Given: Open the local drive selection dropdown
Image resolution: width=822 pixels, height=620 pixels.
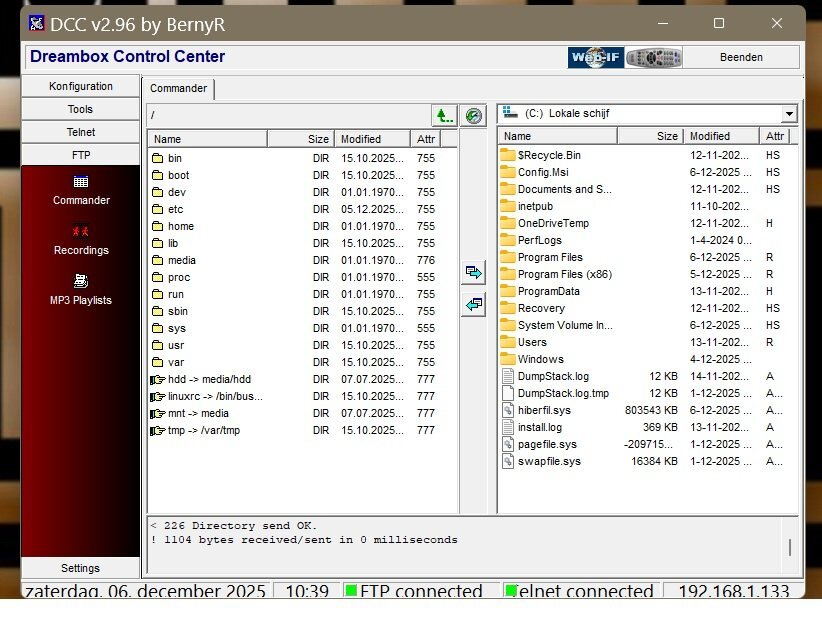Looking at the screenshot, I should 789,114.
